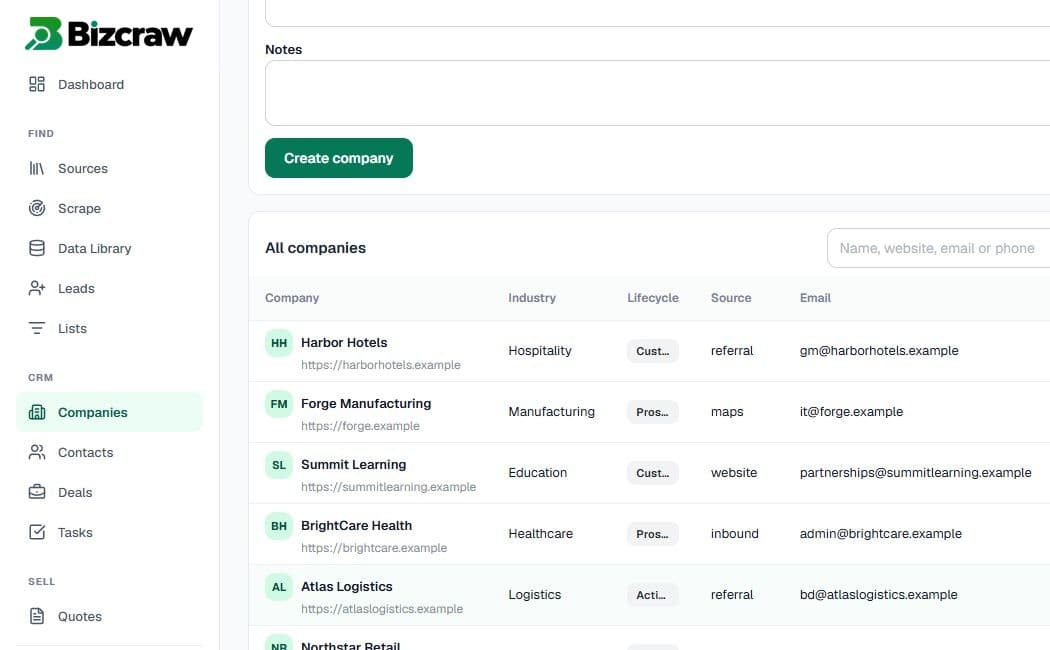Open Harbor Hotels company name
The image size is (1050, 650).
tap(344, 342)
